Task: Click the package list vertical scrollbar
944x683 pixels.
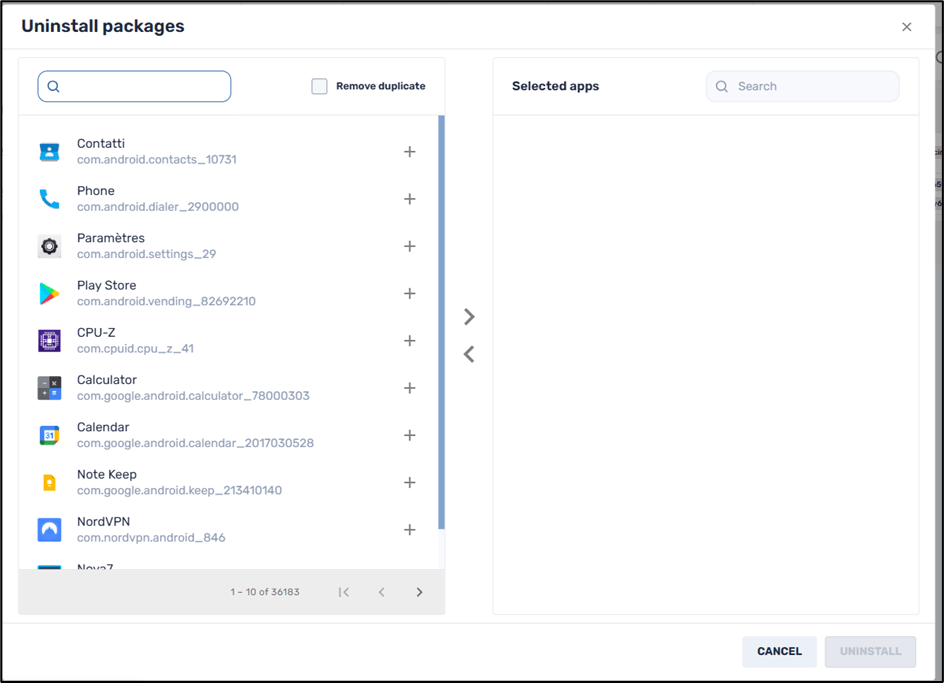Action: pyautogui.click(x=441, y=320)
